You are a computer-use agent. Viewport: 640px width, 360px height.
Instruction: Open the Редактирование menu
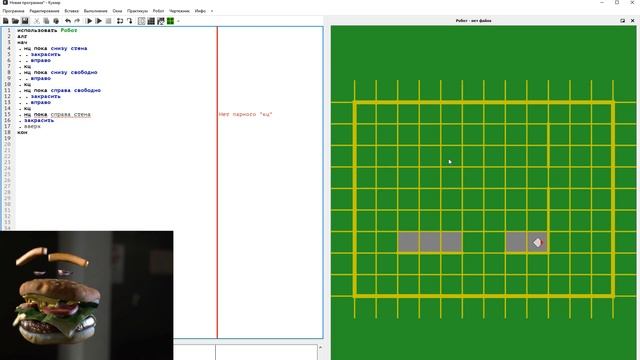pos(44,11)
